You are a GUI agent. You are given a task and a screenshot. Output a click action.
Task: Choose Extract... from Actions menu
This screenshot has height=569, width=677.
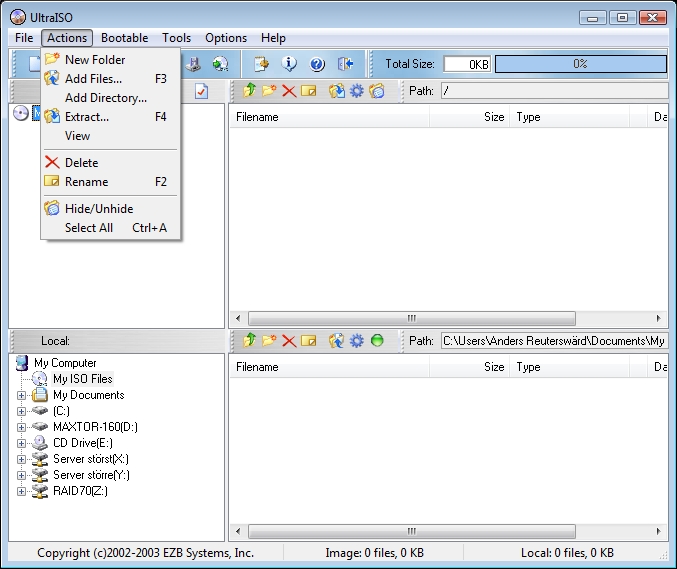click(111, 117)
